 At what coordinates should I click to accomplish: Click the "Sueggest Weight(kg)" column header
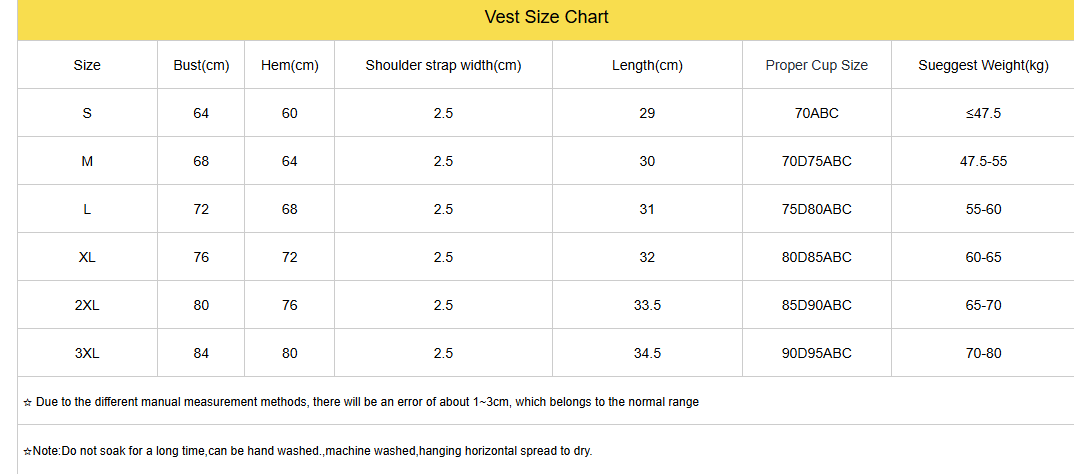click(983, 66)
